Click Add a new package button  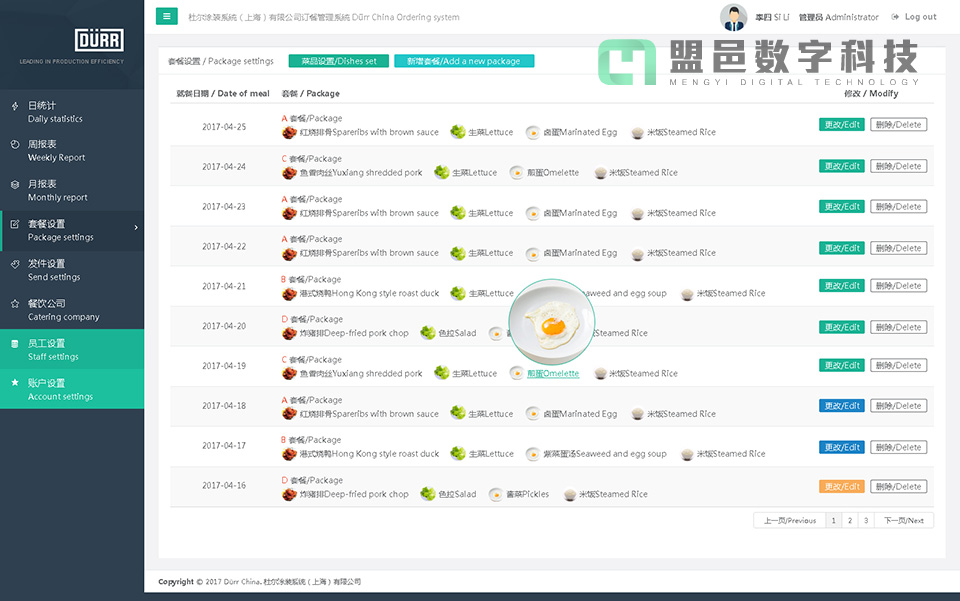tap(463, 61)
